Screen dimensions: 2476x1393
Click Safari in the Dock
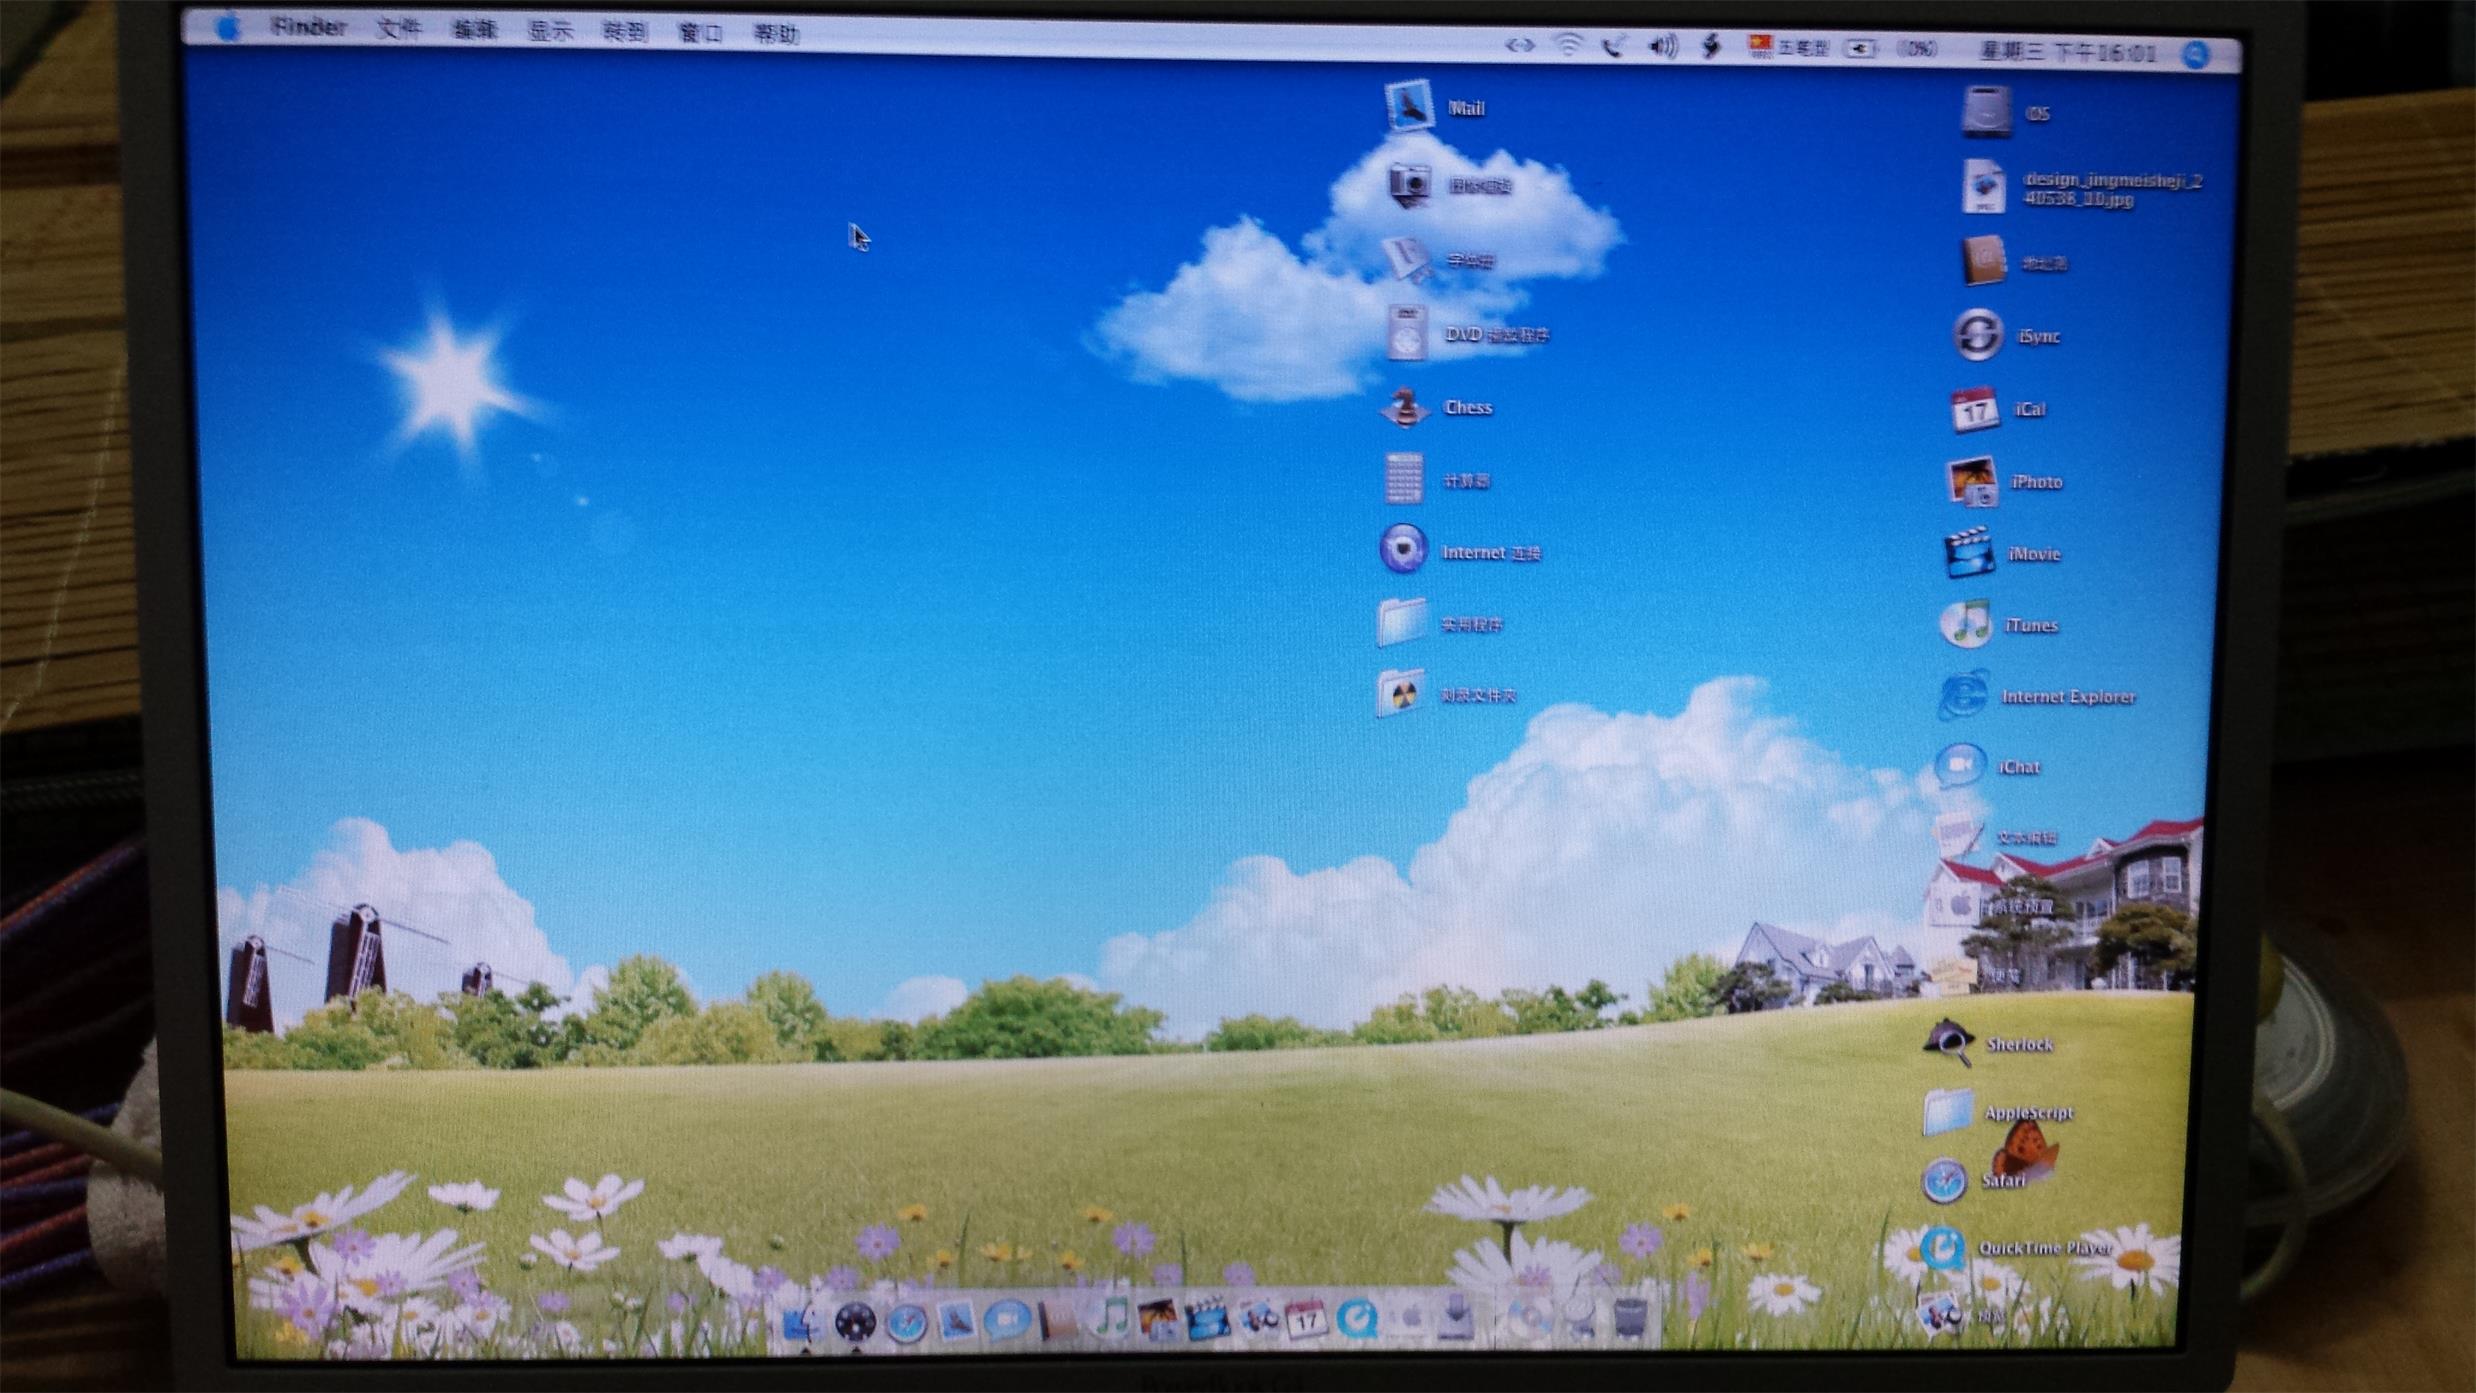(906, 1320)
